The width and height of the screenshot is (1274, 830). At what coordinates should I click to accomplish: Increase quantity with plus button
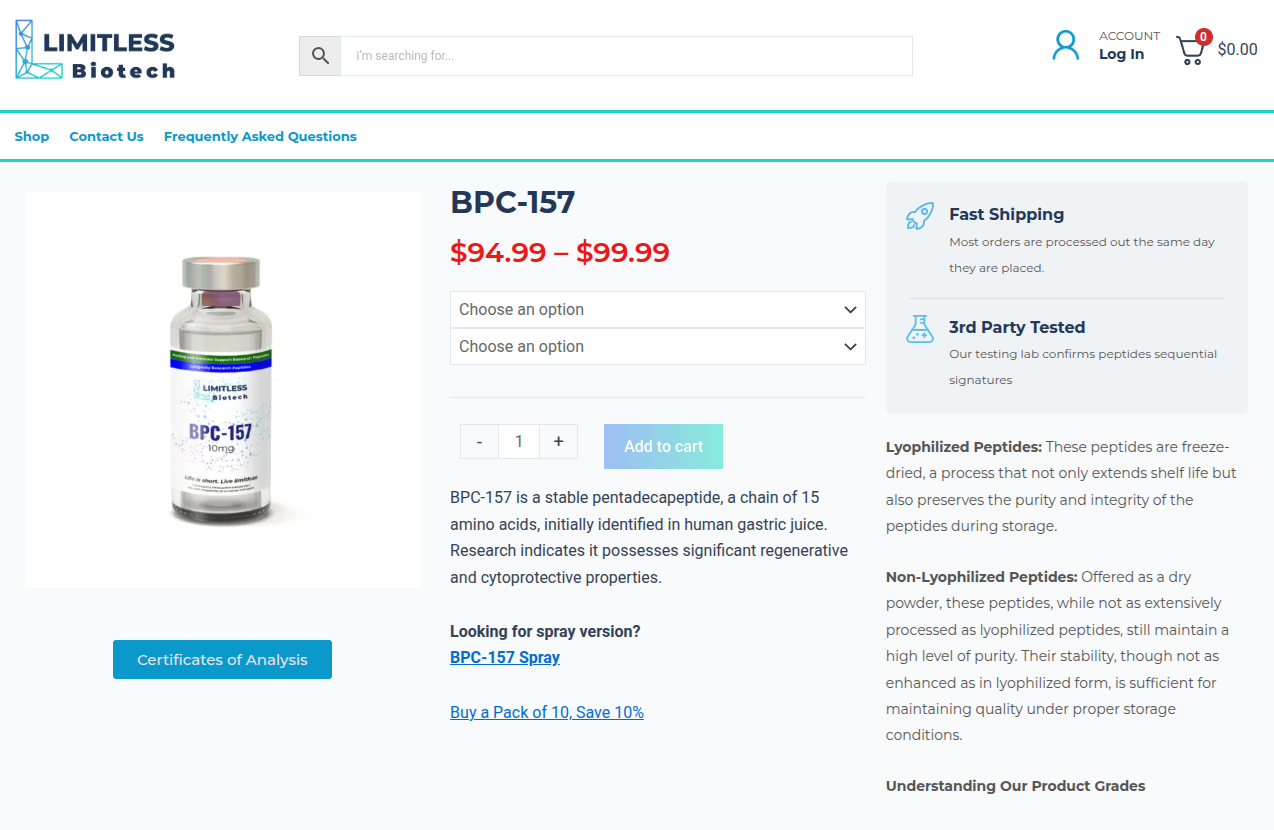[x=558, y=442]
